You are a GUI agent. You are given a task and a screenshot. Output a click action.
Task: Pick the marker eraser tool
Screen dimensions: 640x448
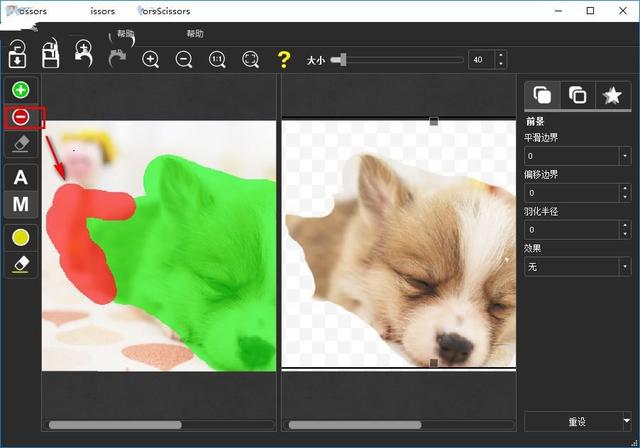tap(20, 144)
